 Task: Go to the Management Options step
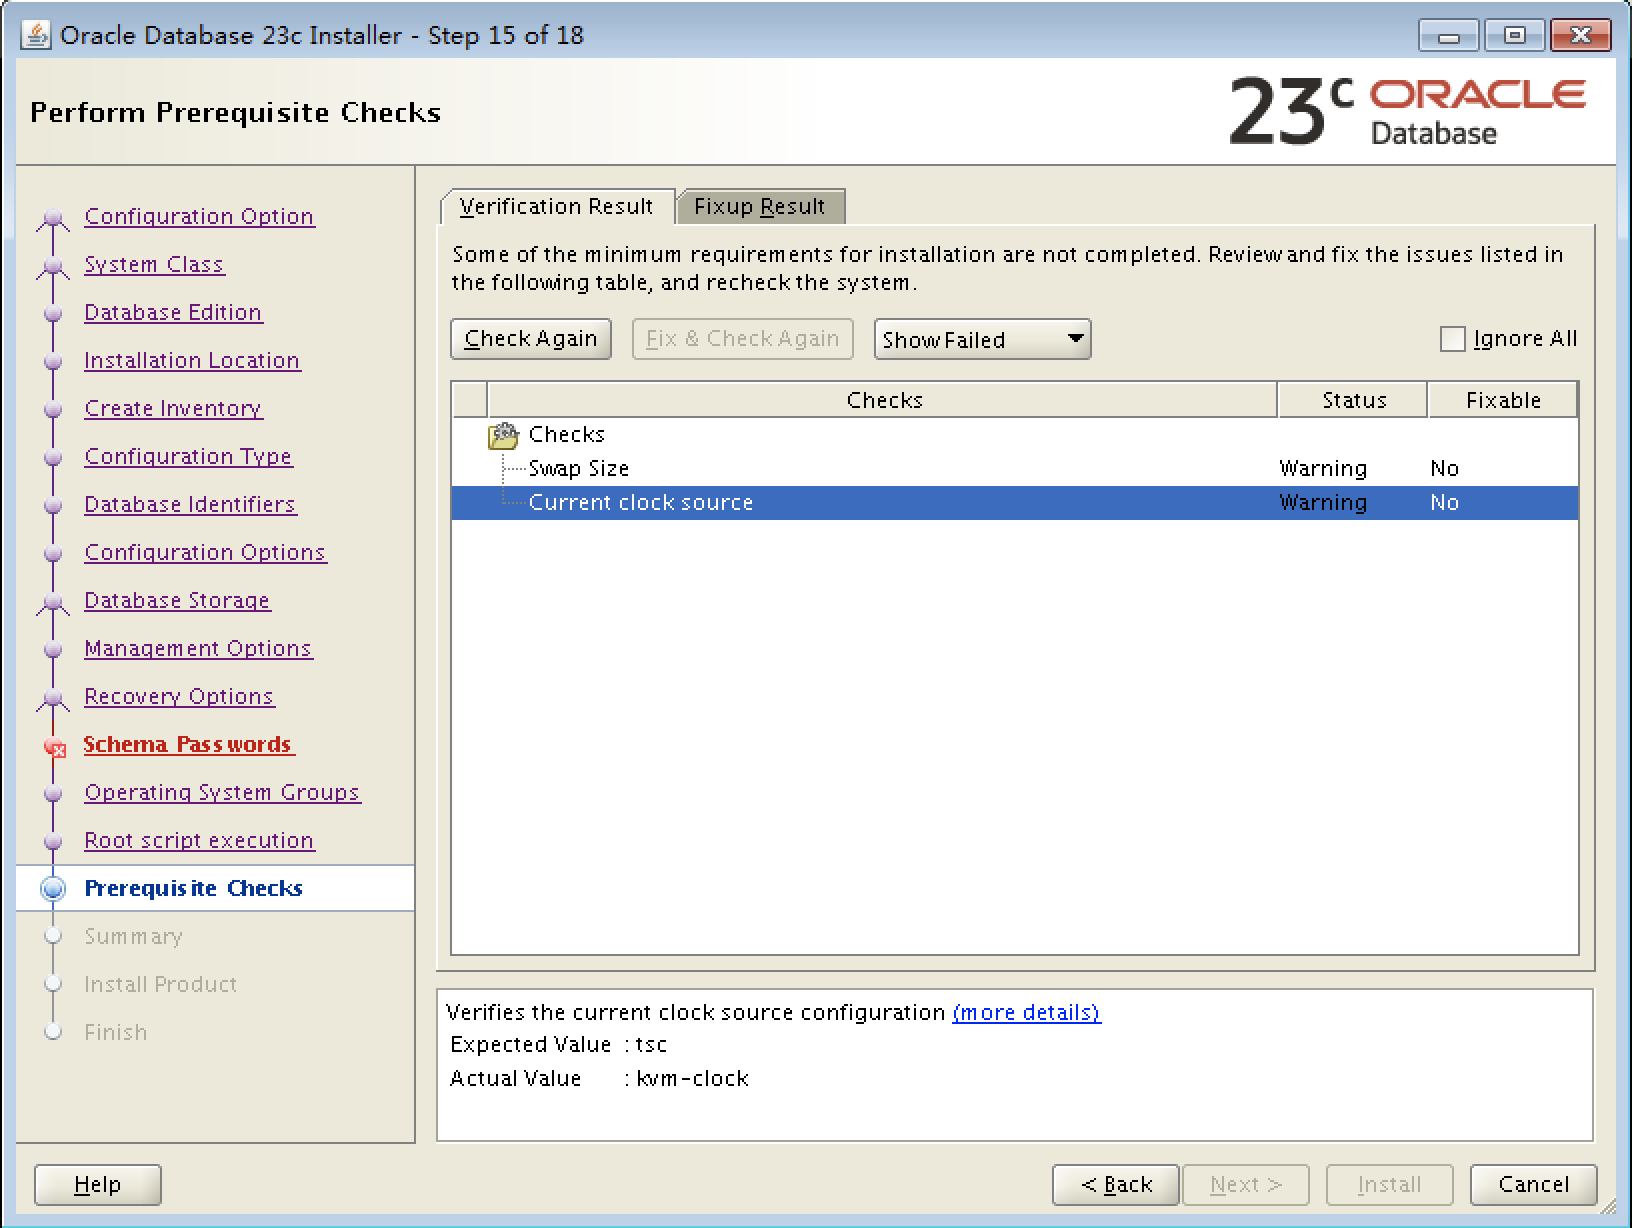[198, 649]
